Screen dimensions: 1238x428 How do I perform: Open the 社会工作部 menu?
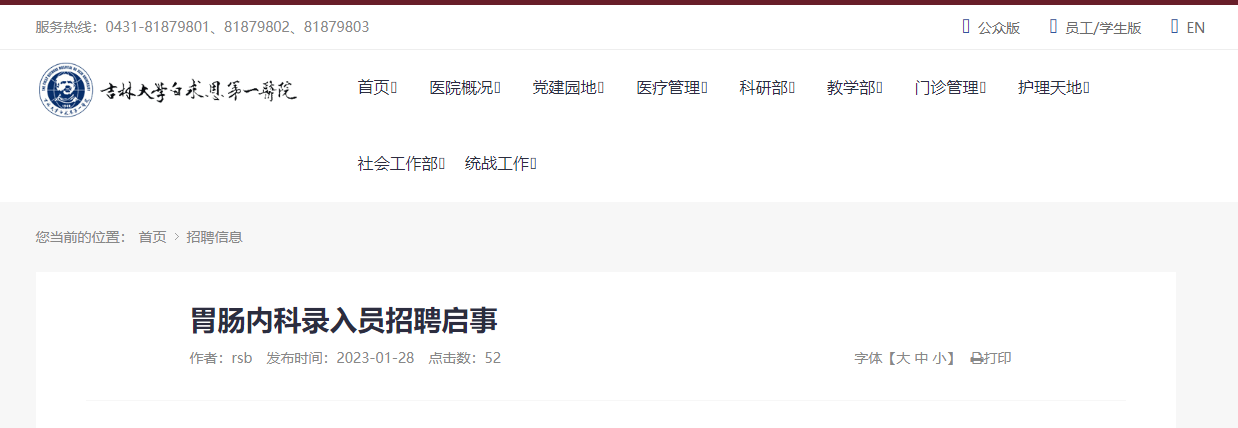(x=401, y=164)
